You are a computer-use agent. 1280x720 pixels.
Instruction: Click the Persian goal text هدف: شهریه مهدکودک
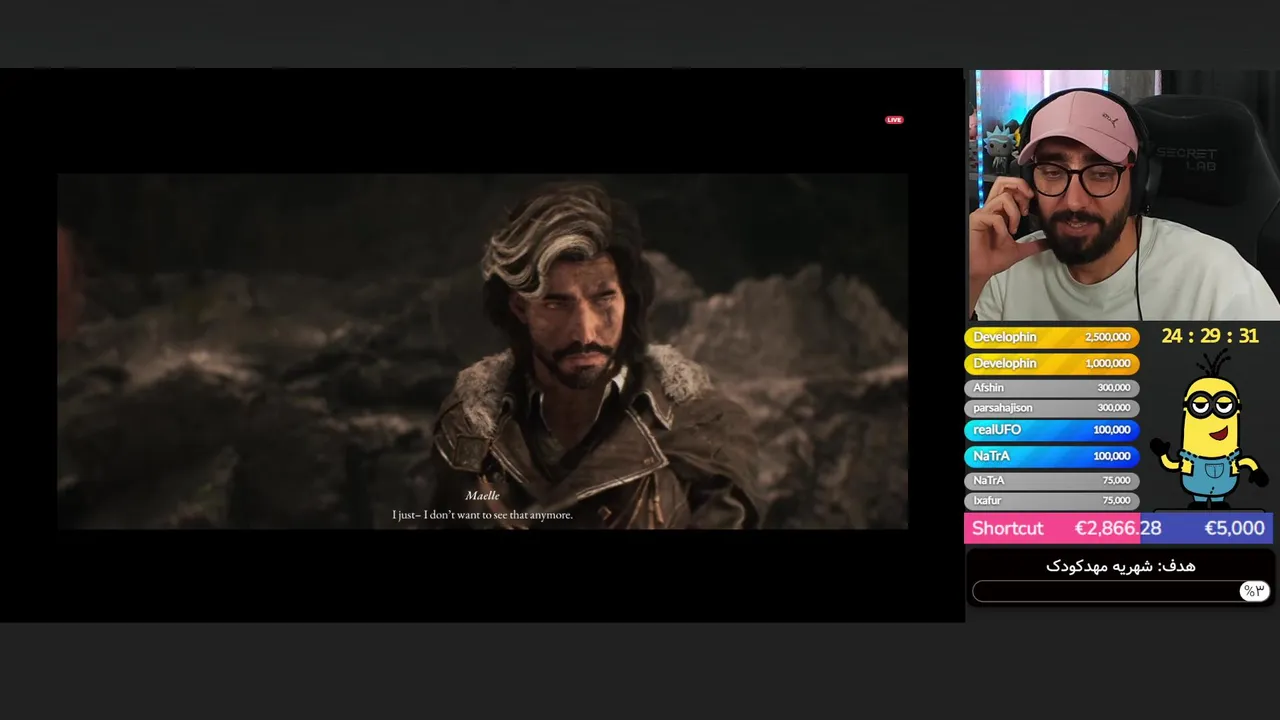pos(1120,566)
